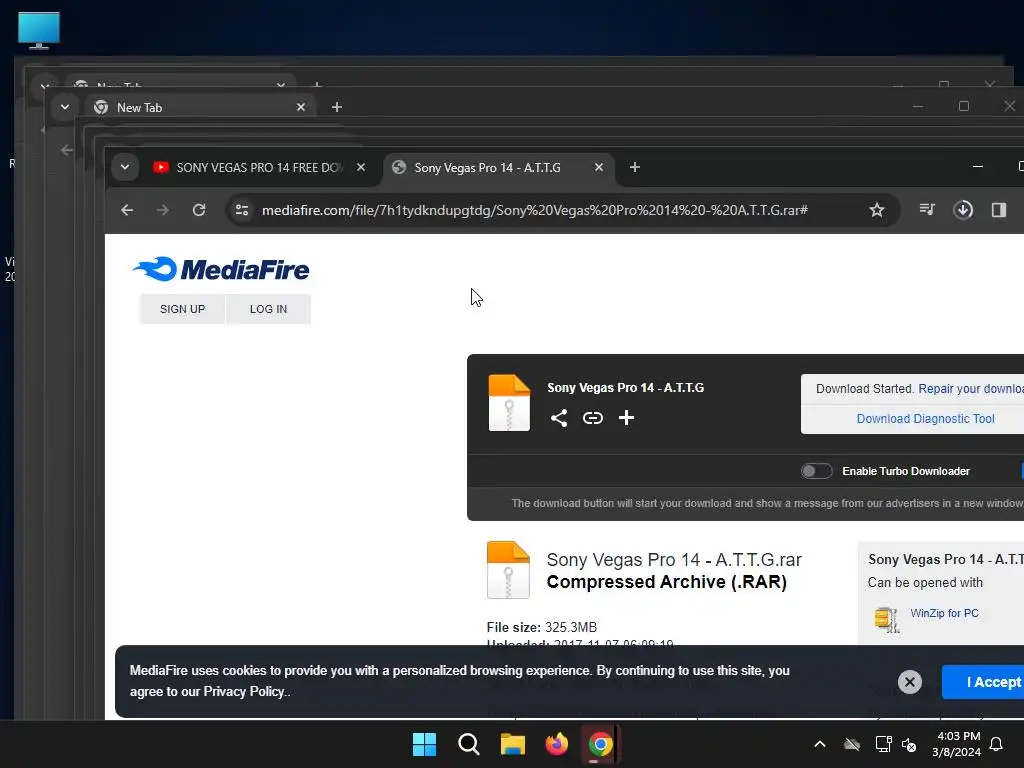Click the RAR archive icon beside the file name

(x=508, y=570)
